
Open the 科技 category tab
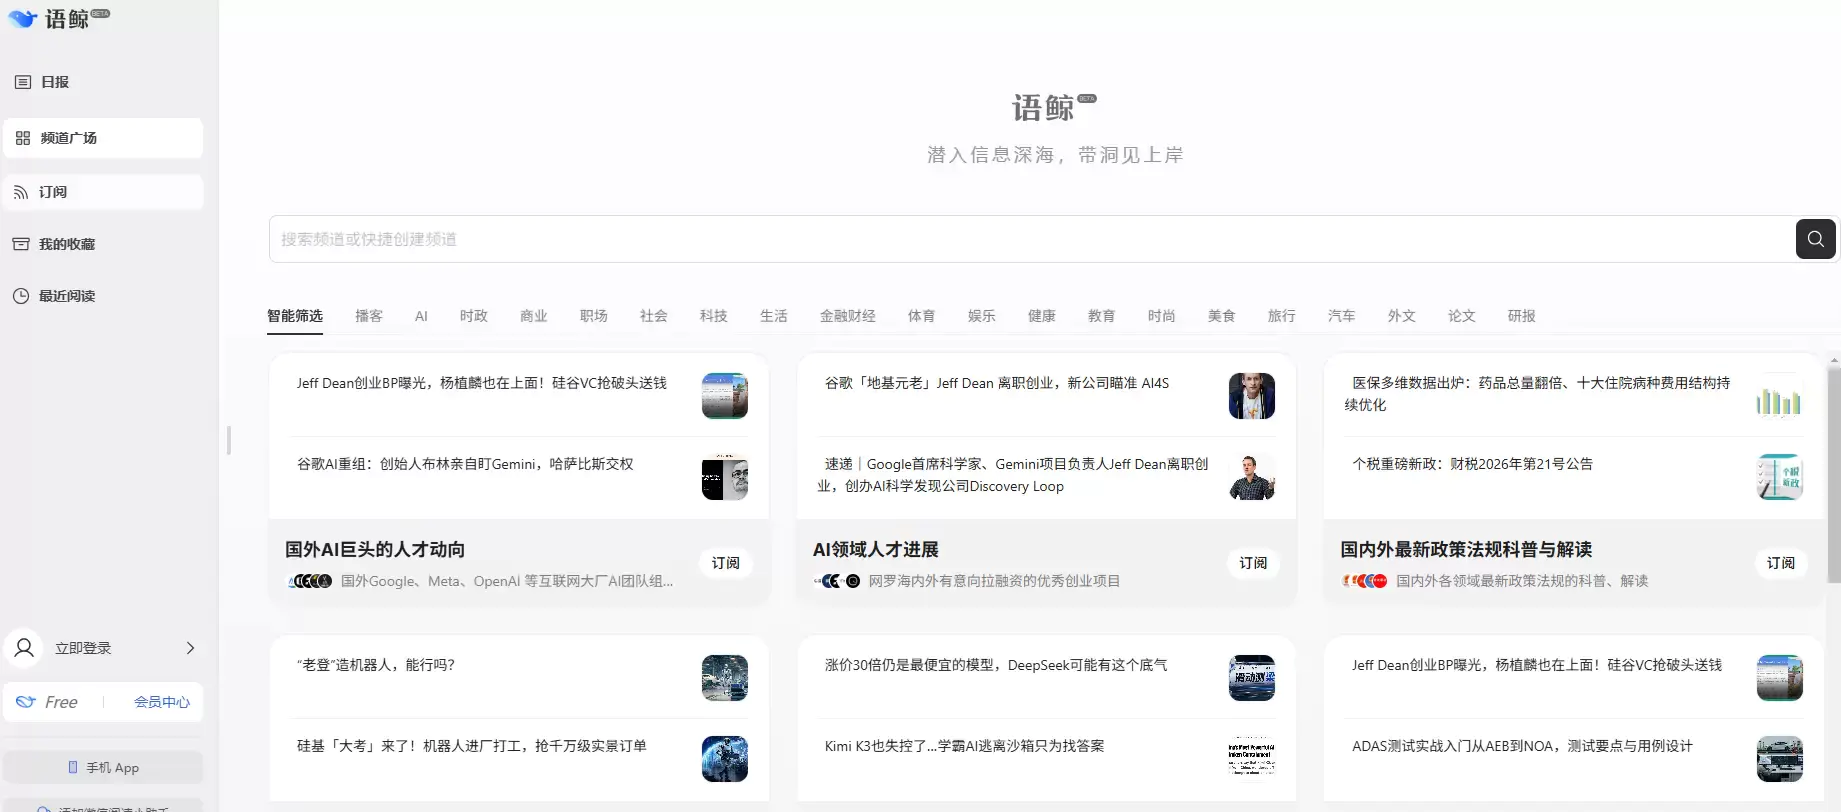coord(714,316)
